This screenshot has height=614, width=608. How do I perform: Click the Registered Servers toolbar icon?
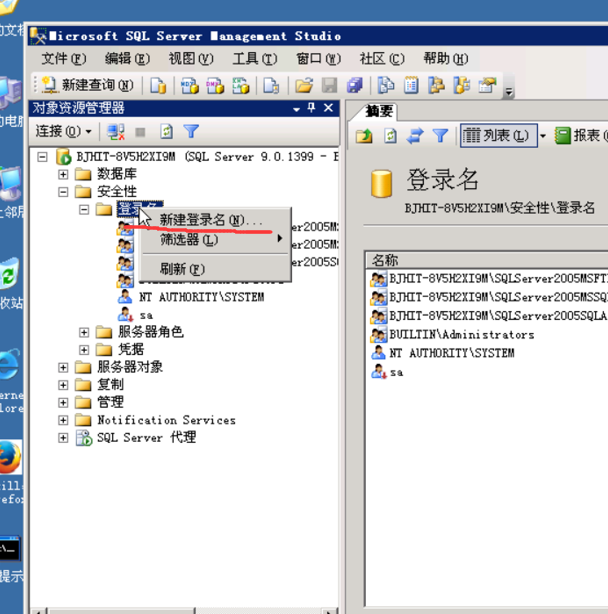click(x=386, y=85)
